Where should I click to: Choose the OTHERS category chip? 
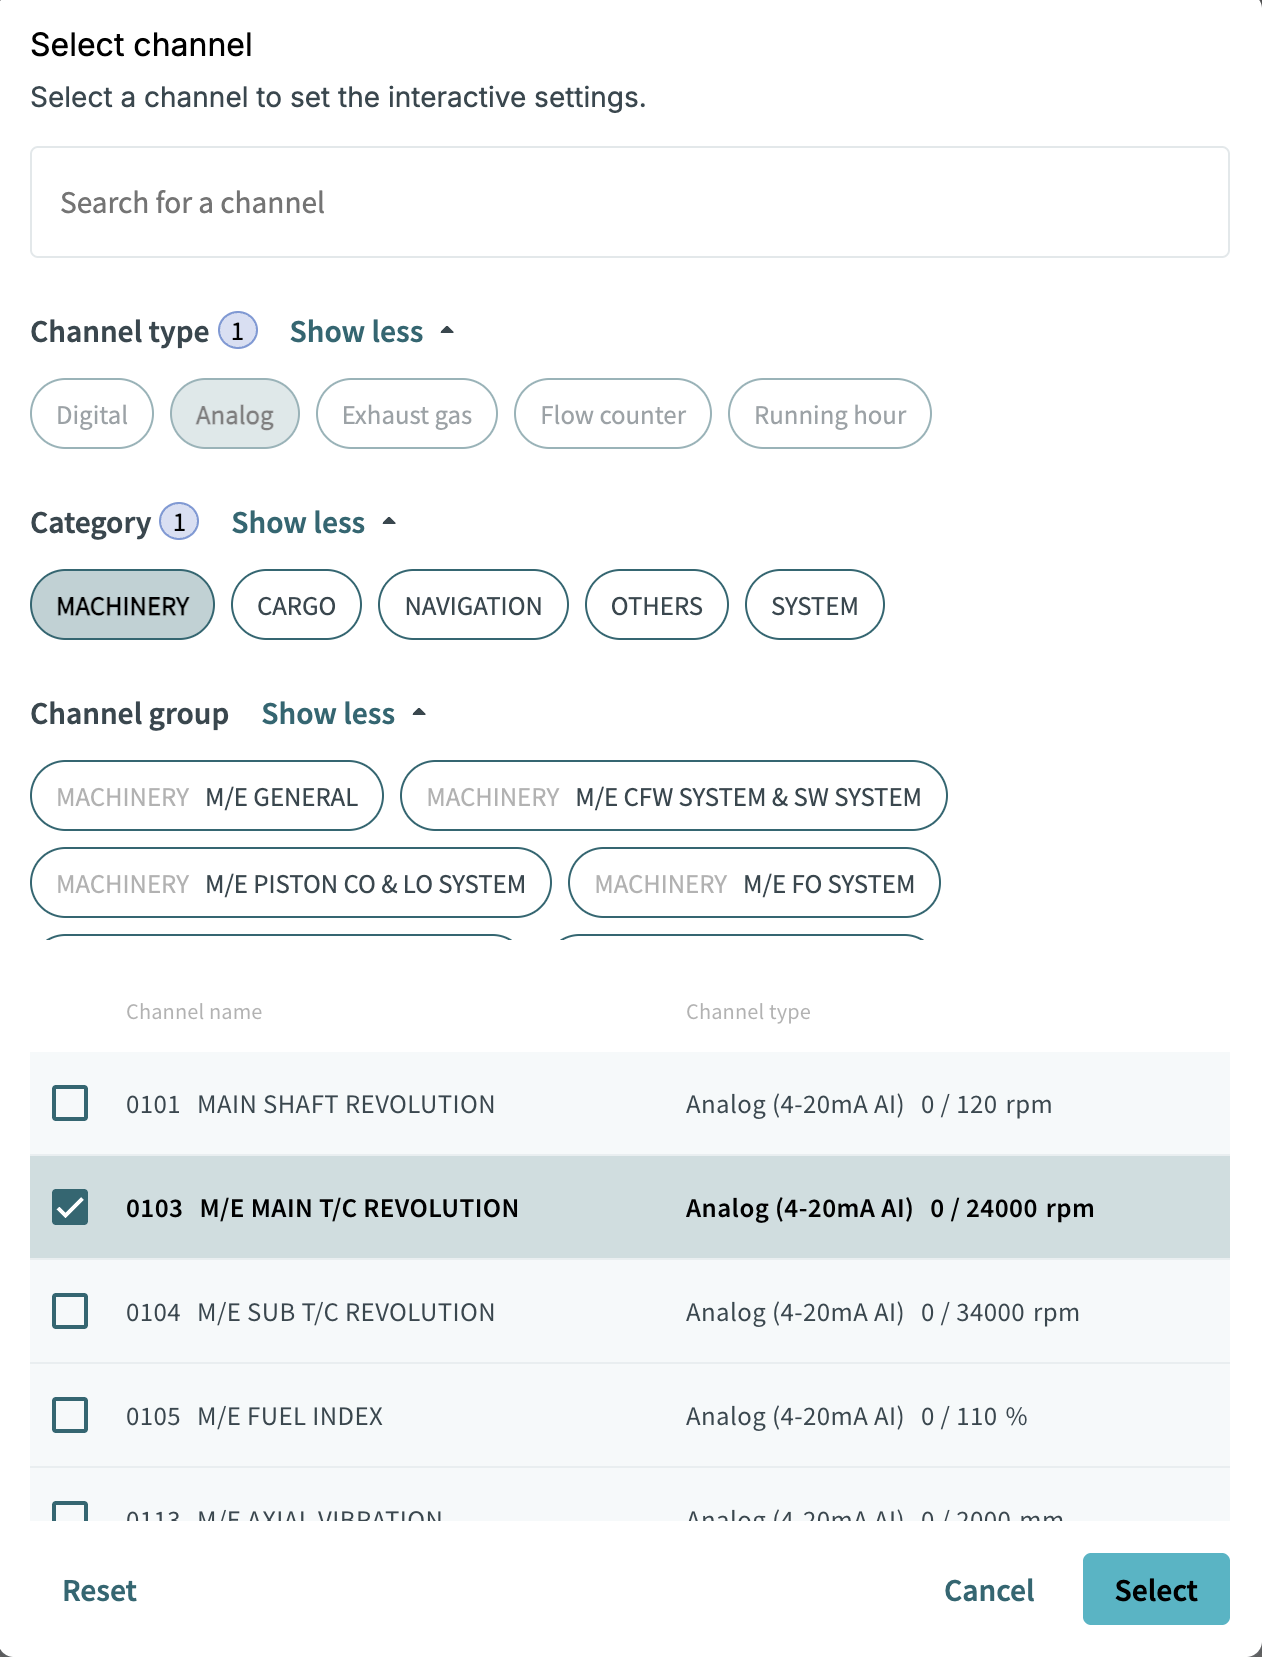pyautogui.click(x=657, y=605)
